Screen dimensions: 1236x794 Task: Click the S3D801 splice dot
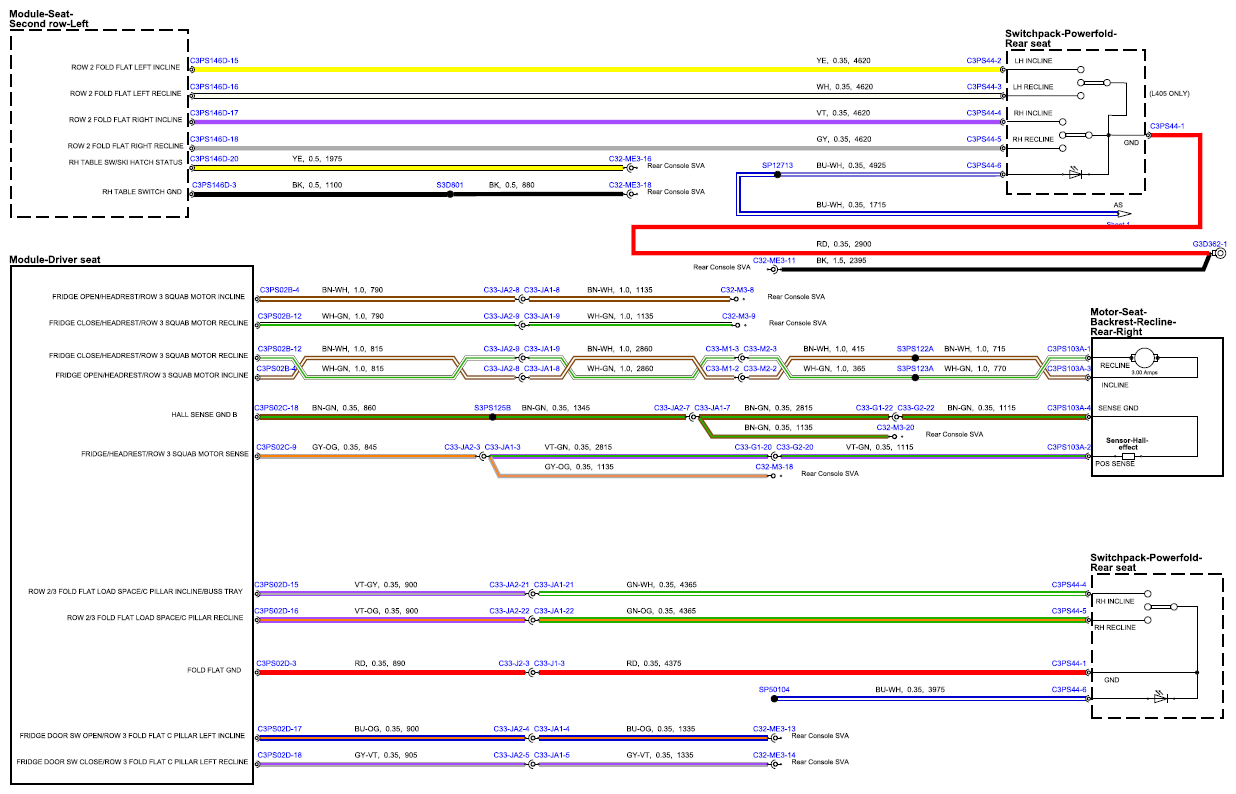[450, 195]
